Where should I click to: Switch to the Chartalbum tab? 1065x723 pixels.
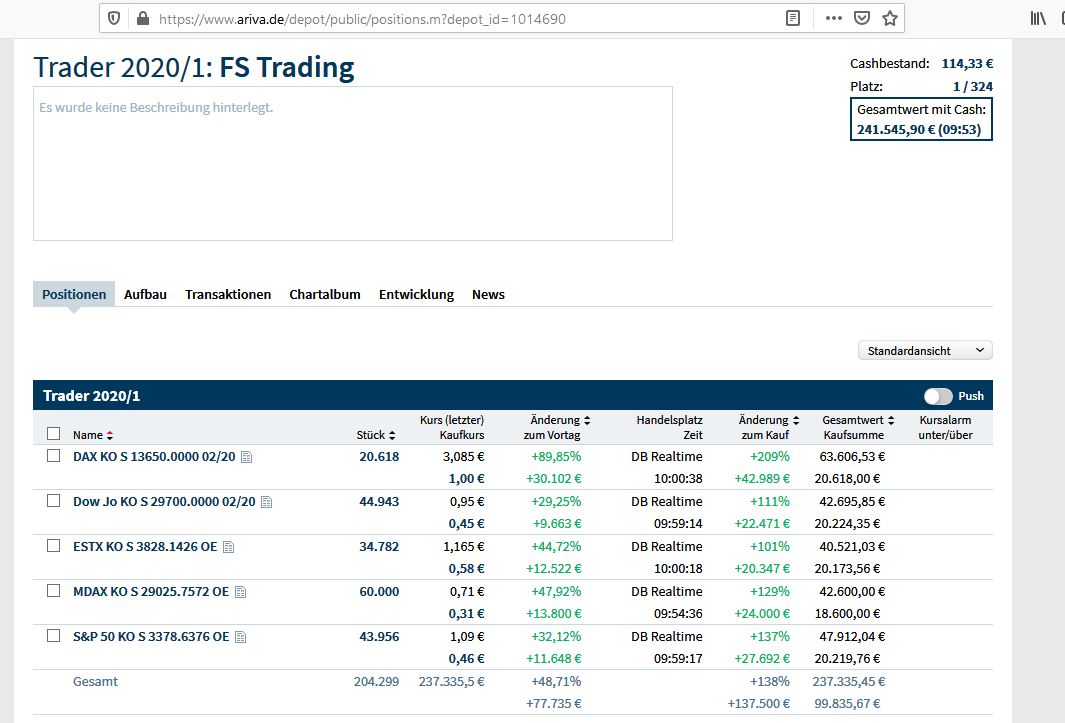[324, 294]
